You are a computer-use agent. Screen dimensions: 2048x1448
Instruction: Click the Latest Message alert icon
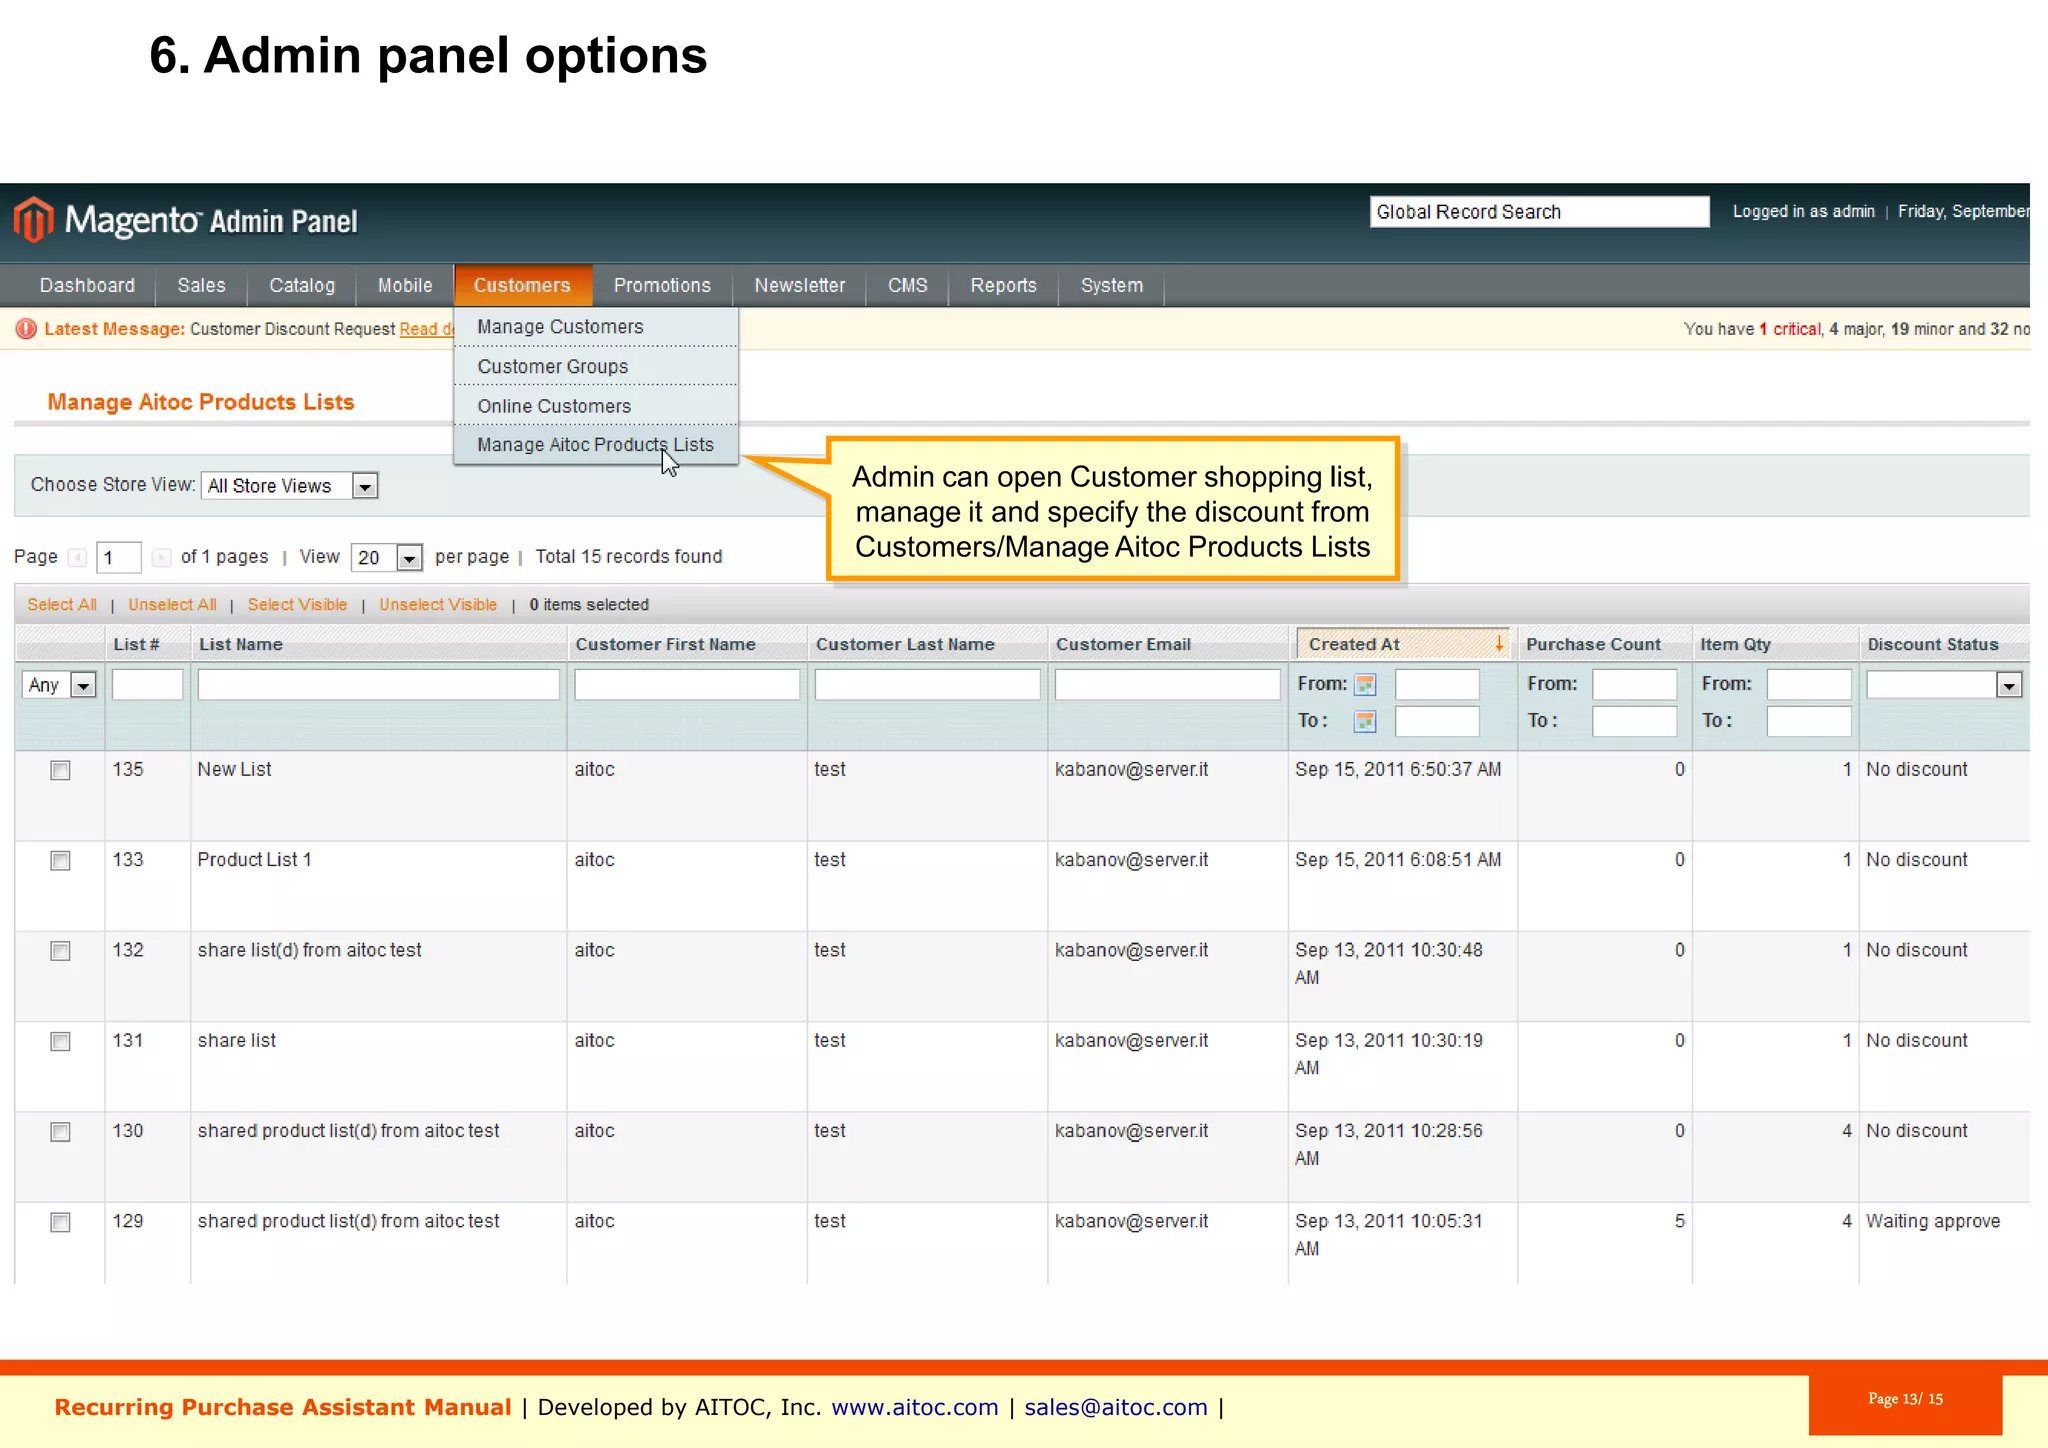click(26, 329)
